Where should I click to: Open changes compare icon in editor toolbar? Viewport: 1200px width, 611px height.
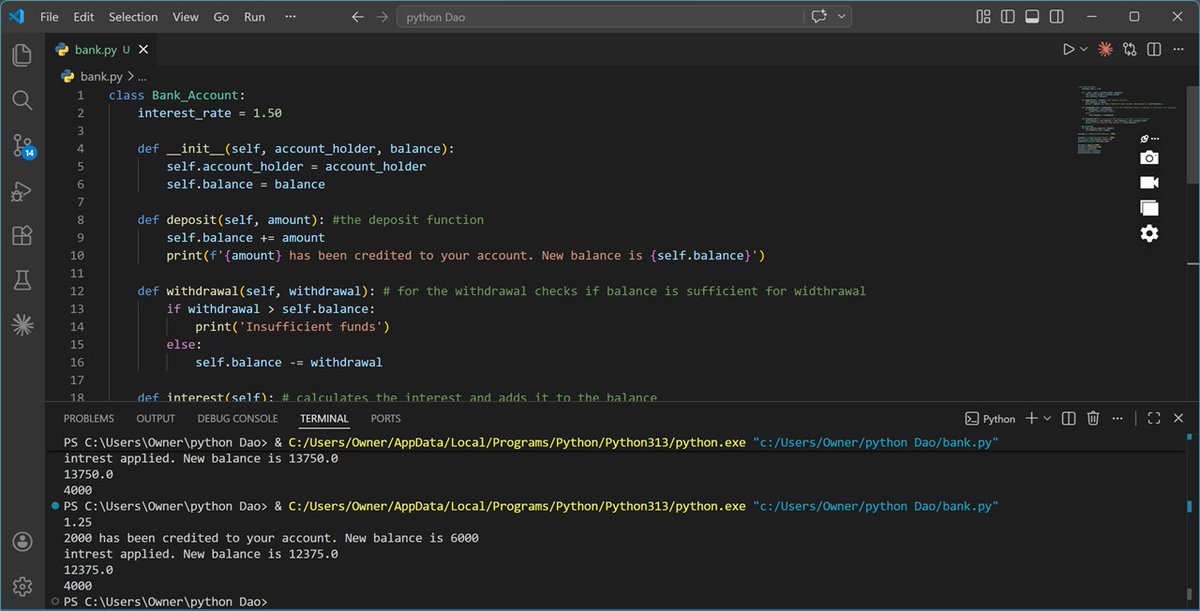click(1130, 49)
